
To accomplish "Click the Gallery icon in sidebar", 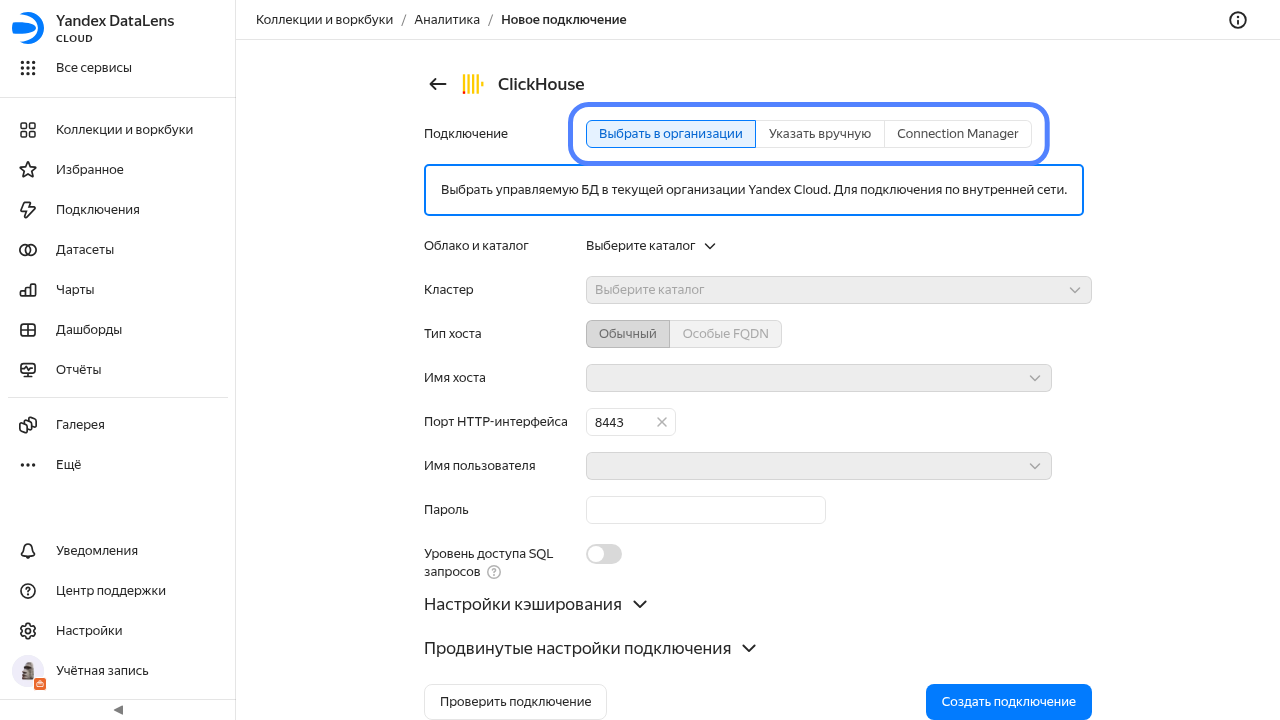I will [x=28, y=425].
